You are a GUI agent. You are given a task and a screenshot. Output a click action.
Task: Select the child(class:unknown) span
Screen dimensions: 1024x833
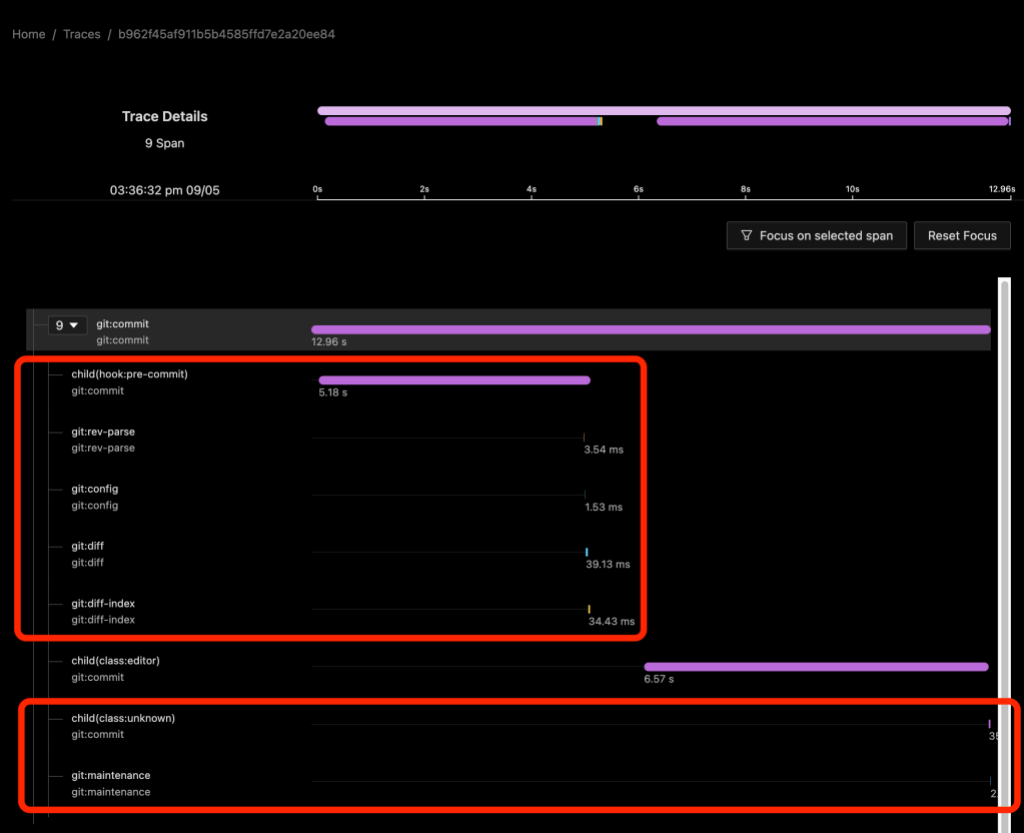click(x=121, y=718)
